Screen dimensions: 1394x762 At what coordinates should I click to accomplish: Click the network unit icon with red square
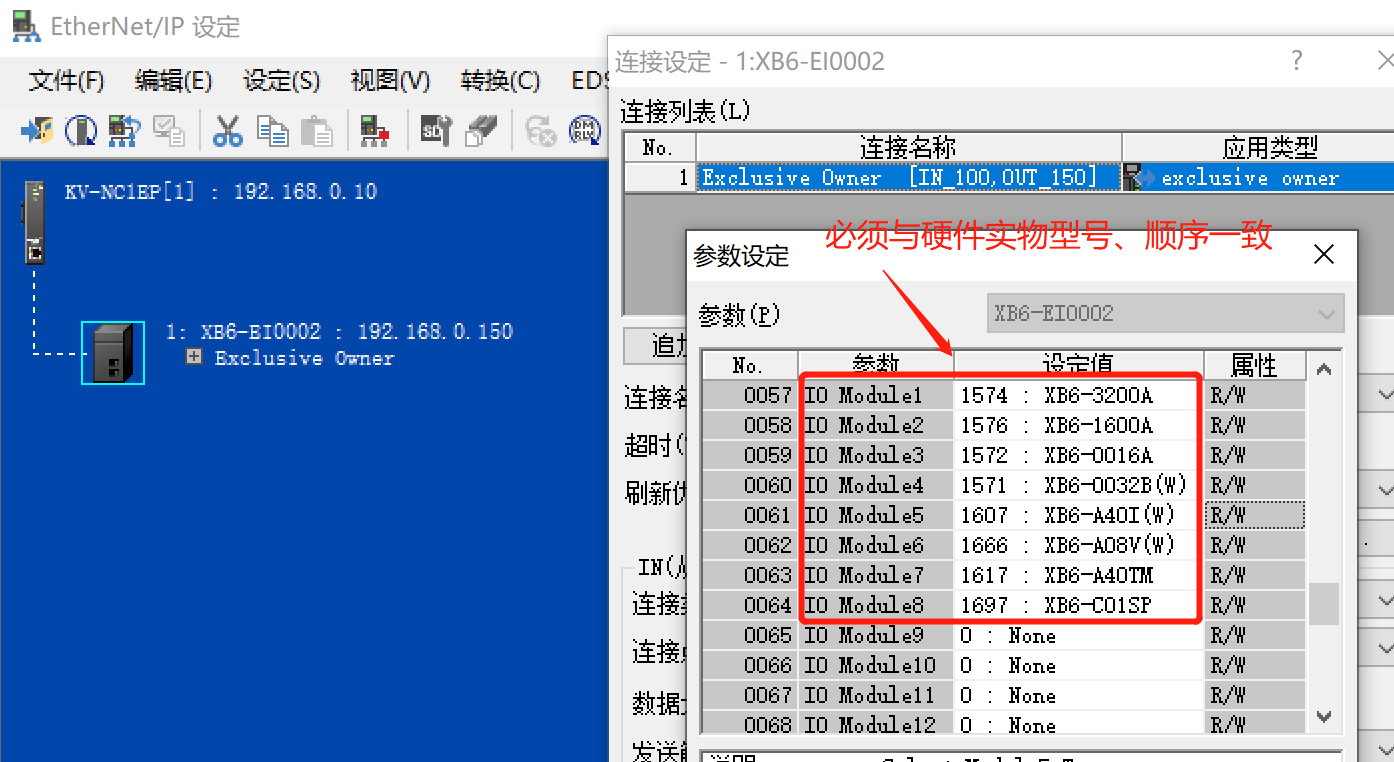point(375,131)
